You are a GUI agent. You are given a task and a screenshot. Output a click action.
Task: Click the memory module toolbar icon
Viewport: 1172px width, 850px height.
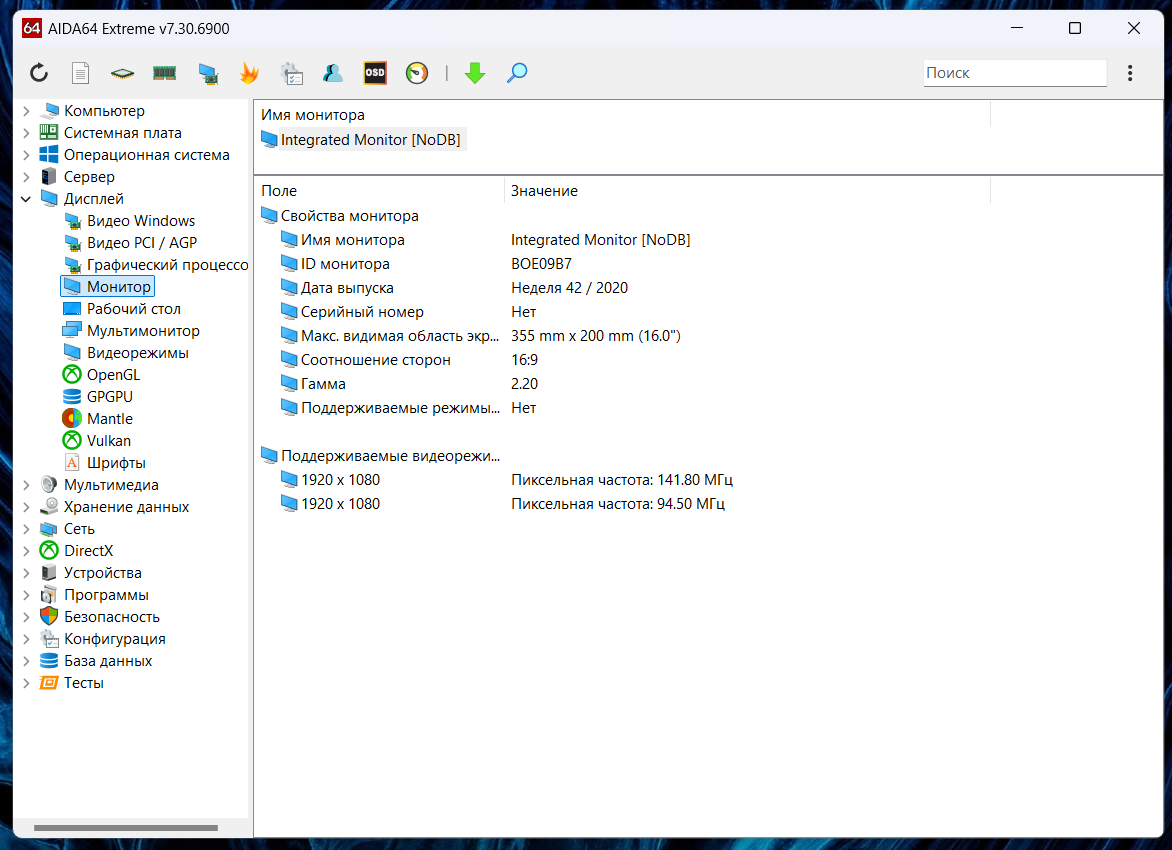(x=164, y=73)
